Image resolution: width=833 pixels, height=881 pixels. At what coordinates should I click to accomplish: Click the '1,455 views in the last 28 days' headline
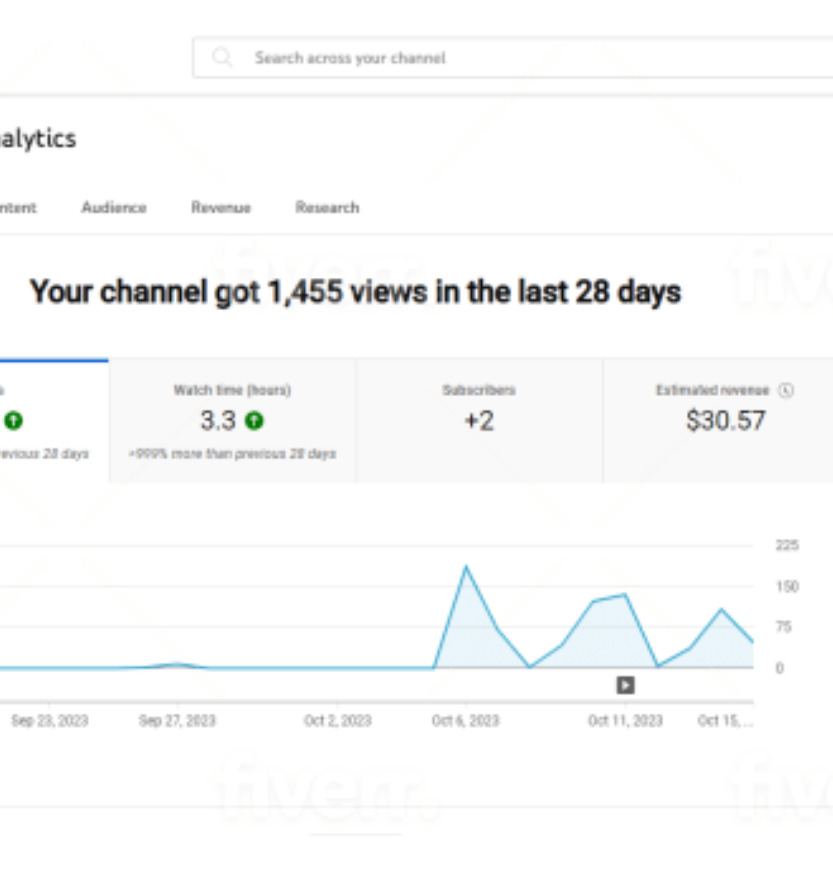point(355,292)
